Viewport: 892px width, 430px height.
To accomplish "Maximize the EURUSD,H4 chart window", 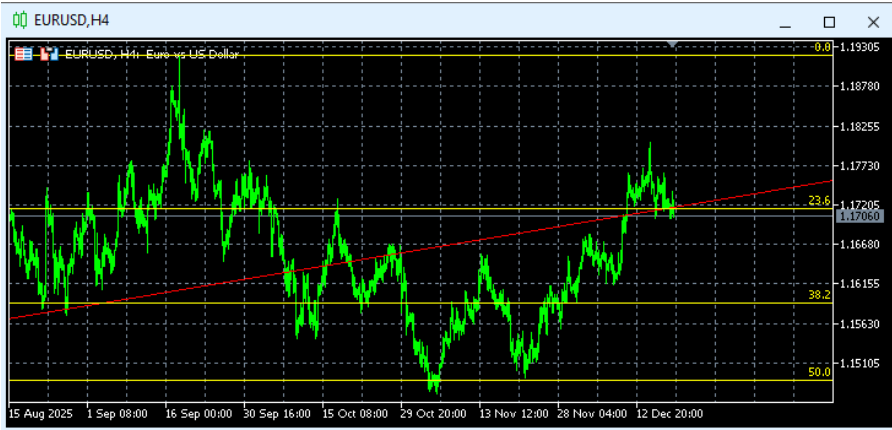I will coord(828,21).
